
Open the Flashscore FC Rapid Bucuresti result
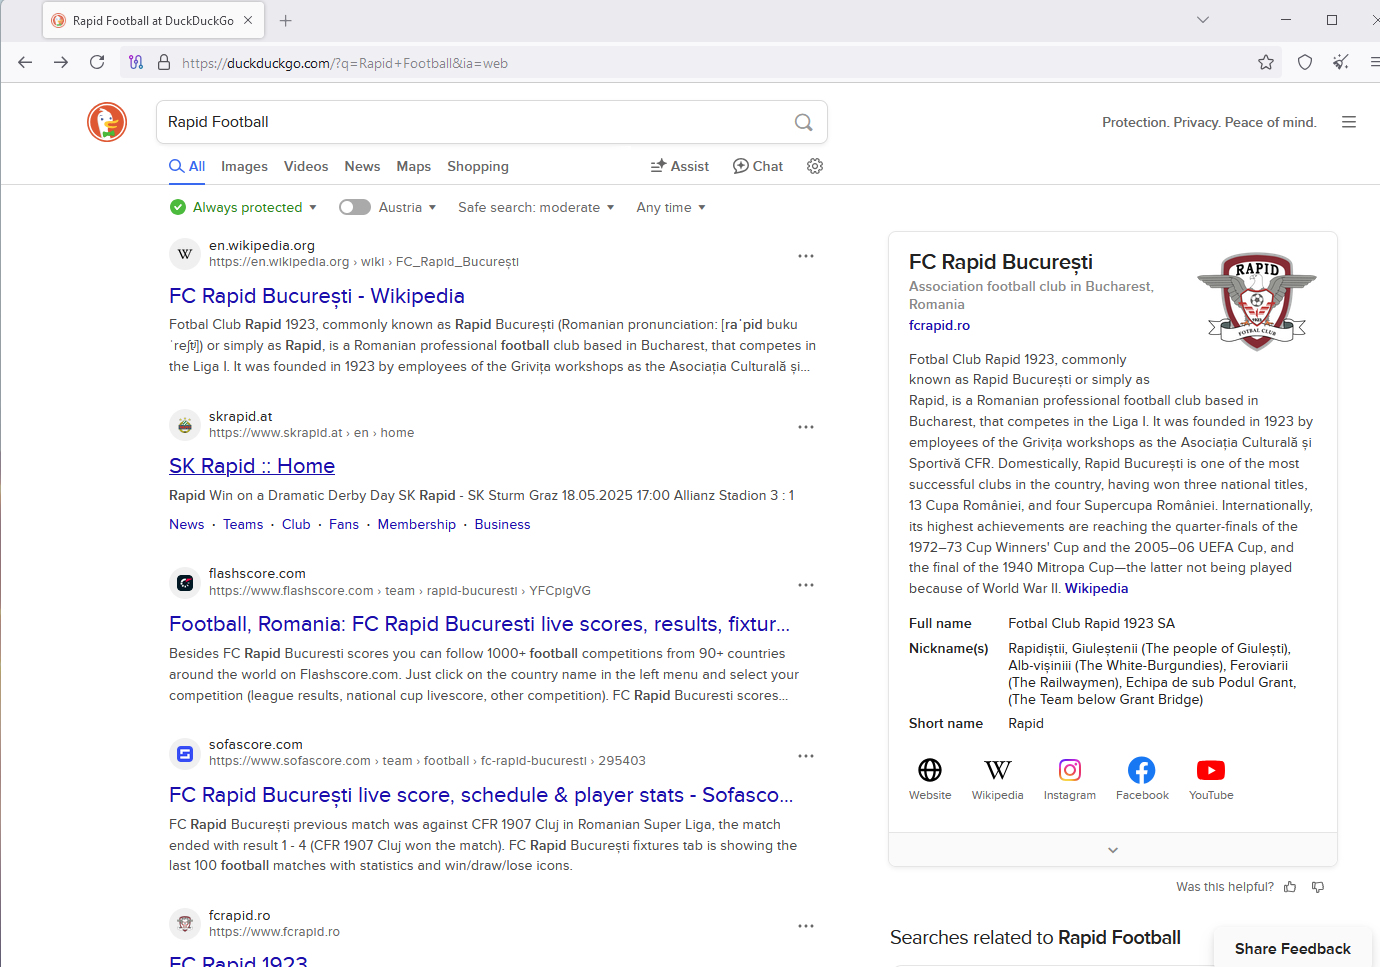480,624
